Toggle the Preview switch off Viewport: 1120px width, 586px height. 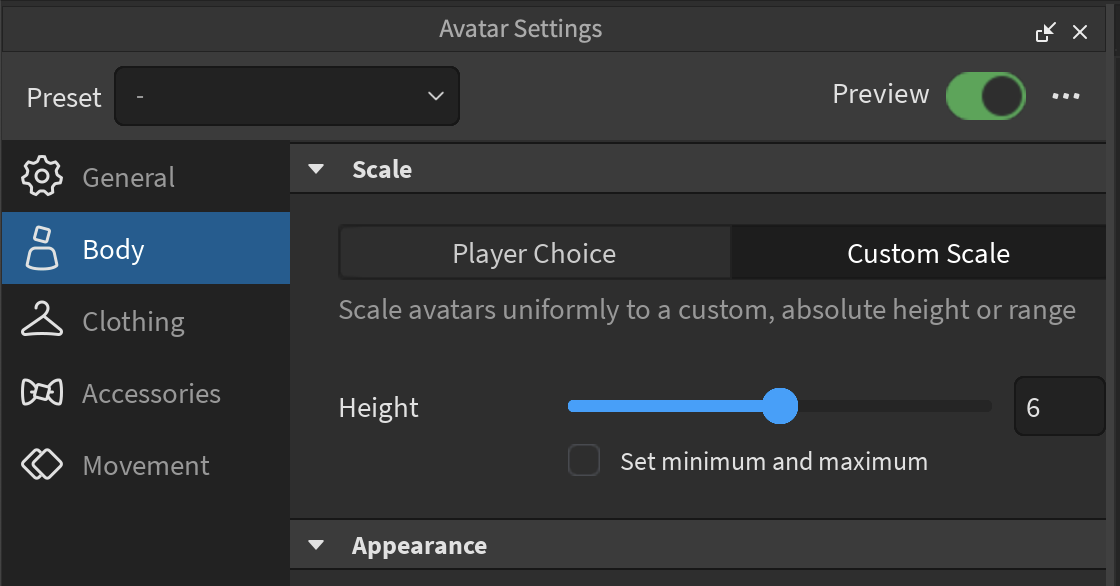[x=986, y=96]
